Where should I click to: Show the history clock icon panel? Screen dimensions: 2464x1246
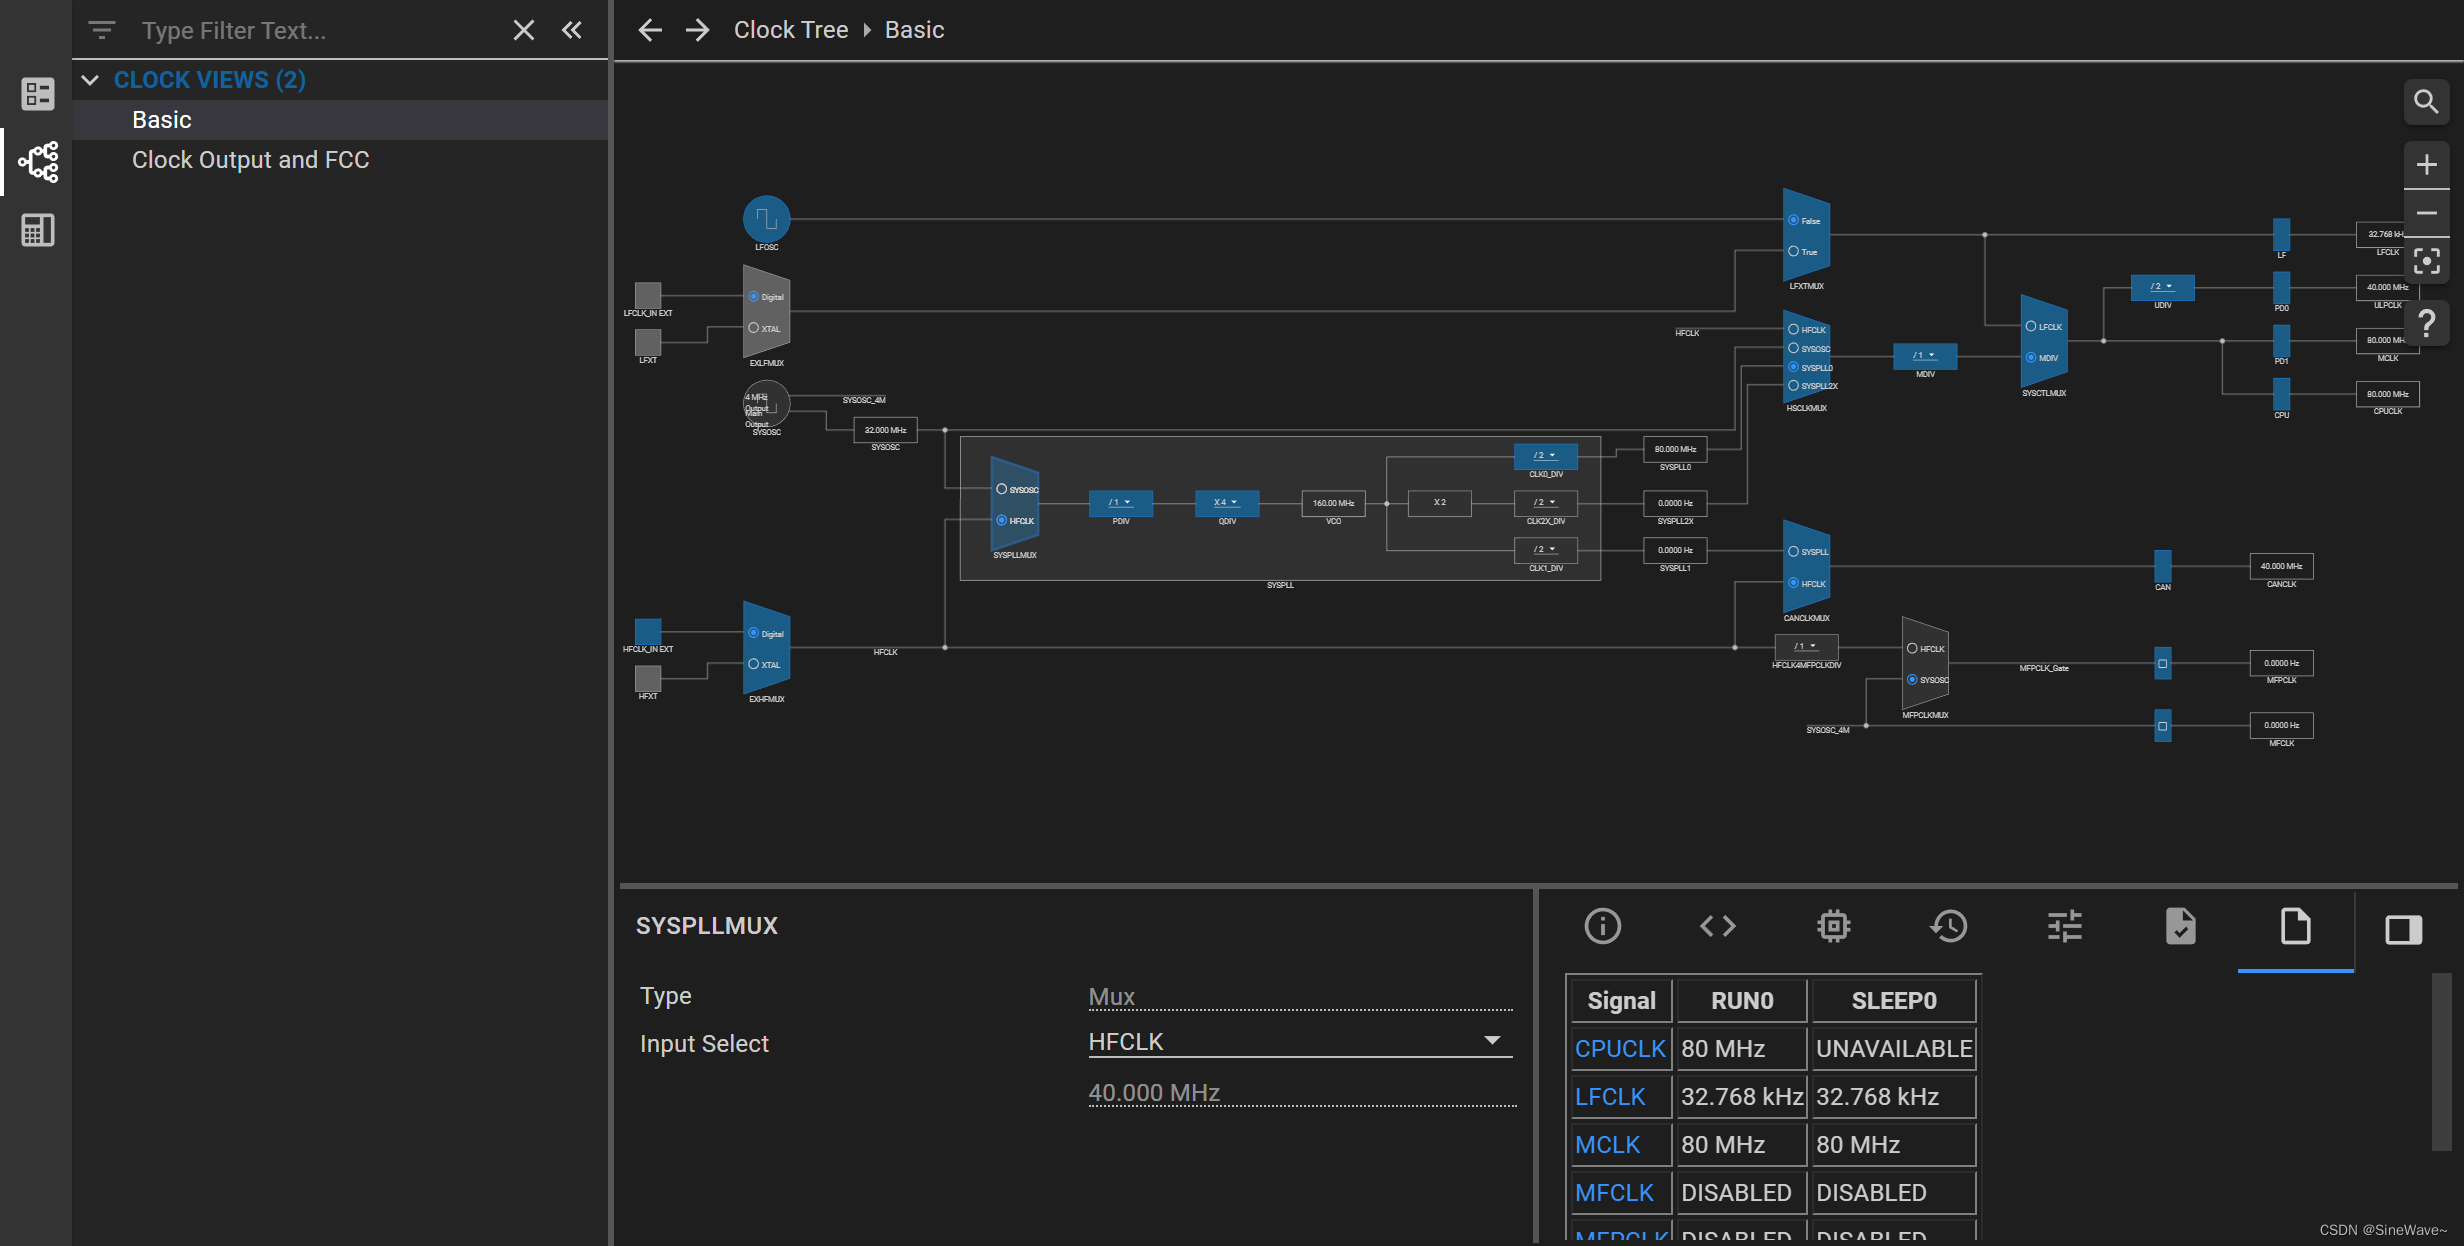click(x=1948, y=926)
